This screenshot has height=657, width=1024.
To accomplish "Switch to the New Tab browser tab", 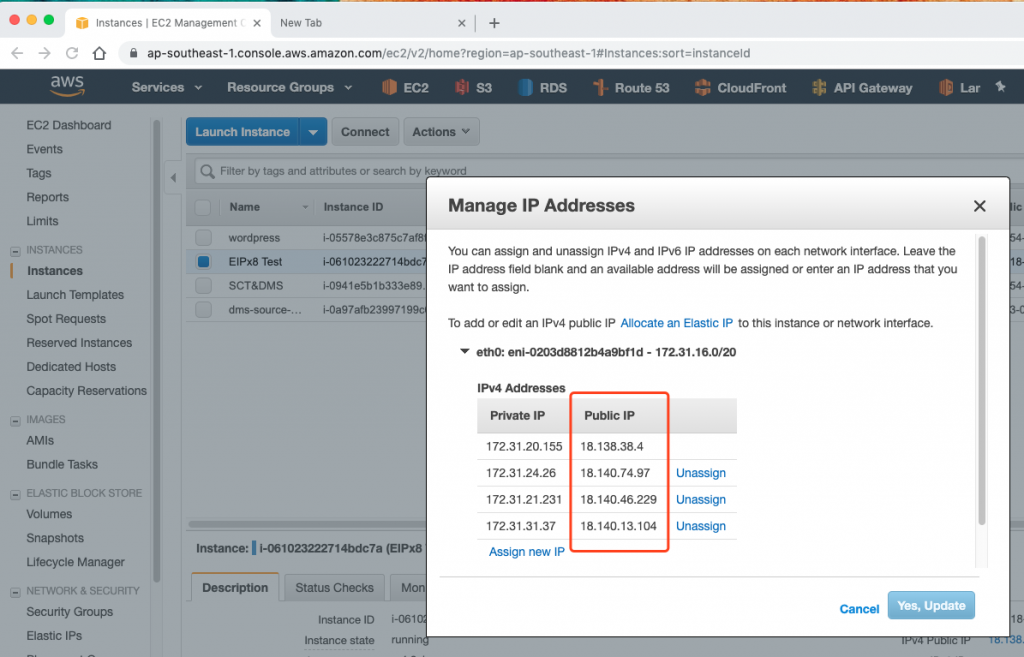I will 370,23.
